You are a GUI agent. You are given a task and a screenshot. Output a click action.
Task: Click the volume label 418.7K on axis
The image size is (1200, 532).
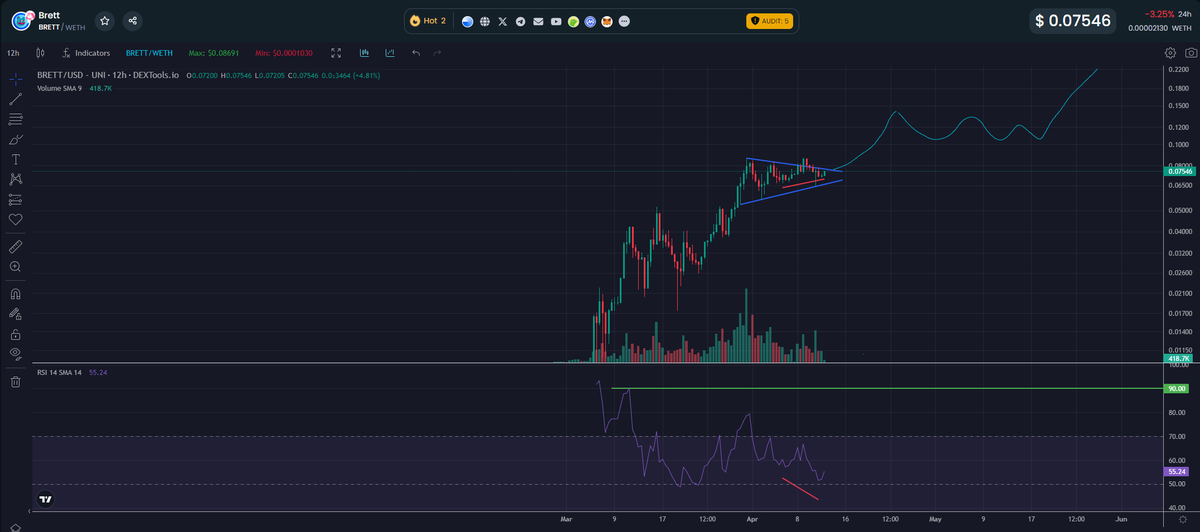1178,358
